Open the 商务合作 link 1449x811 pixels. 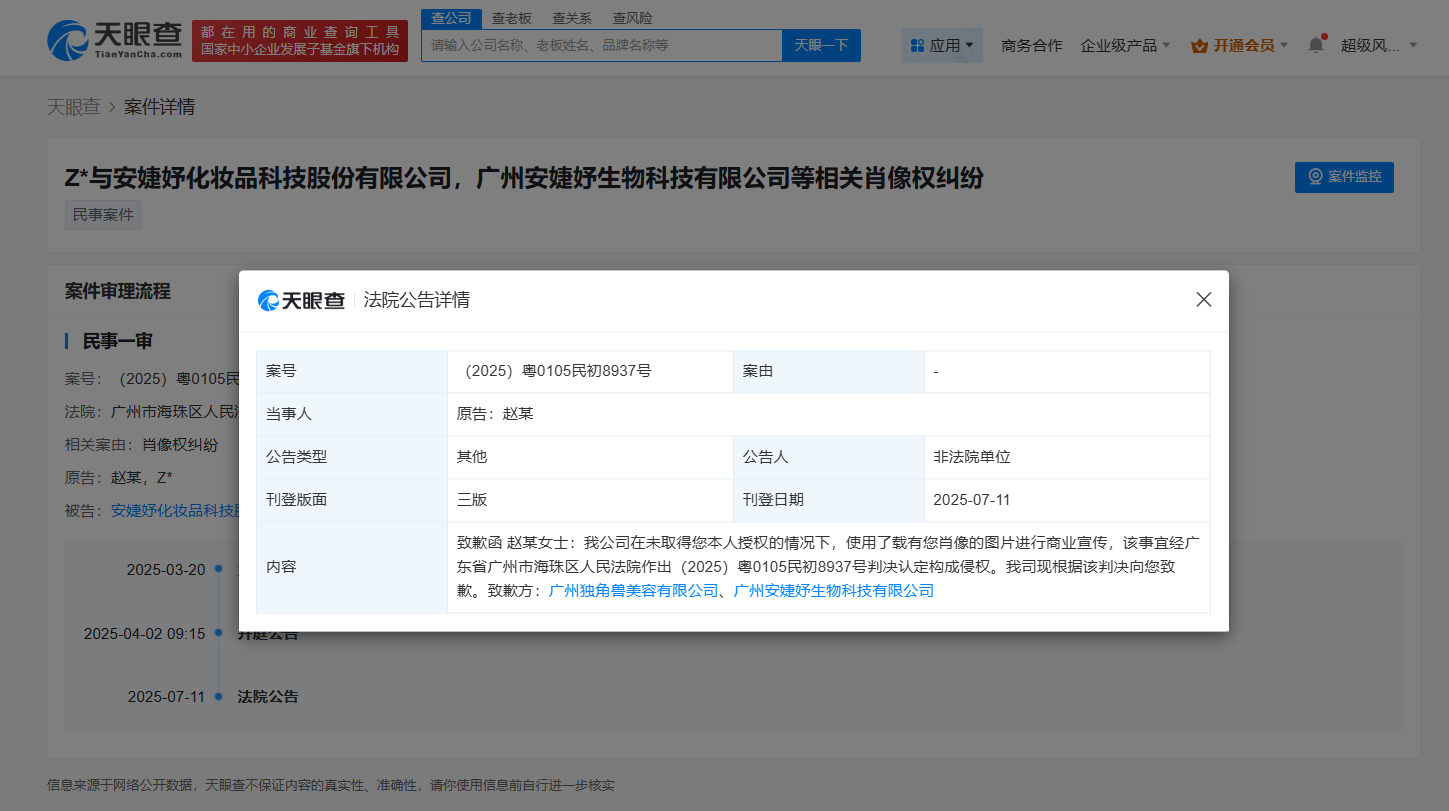1031,45
